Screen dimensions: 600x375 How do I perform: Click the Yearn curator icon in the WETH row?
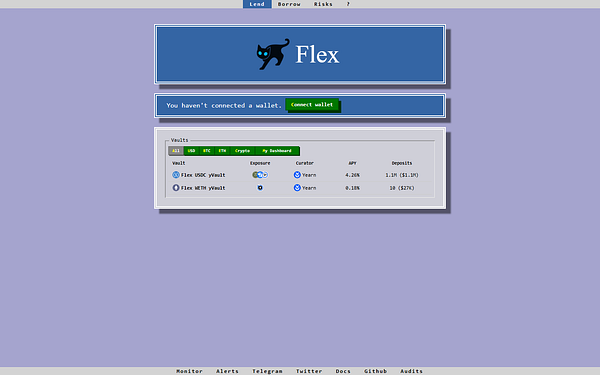pos(297,188)
